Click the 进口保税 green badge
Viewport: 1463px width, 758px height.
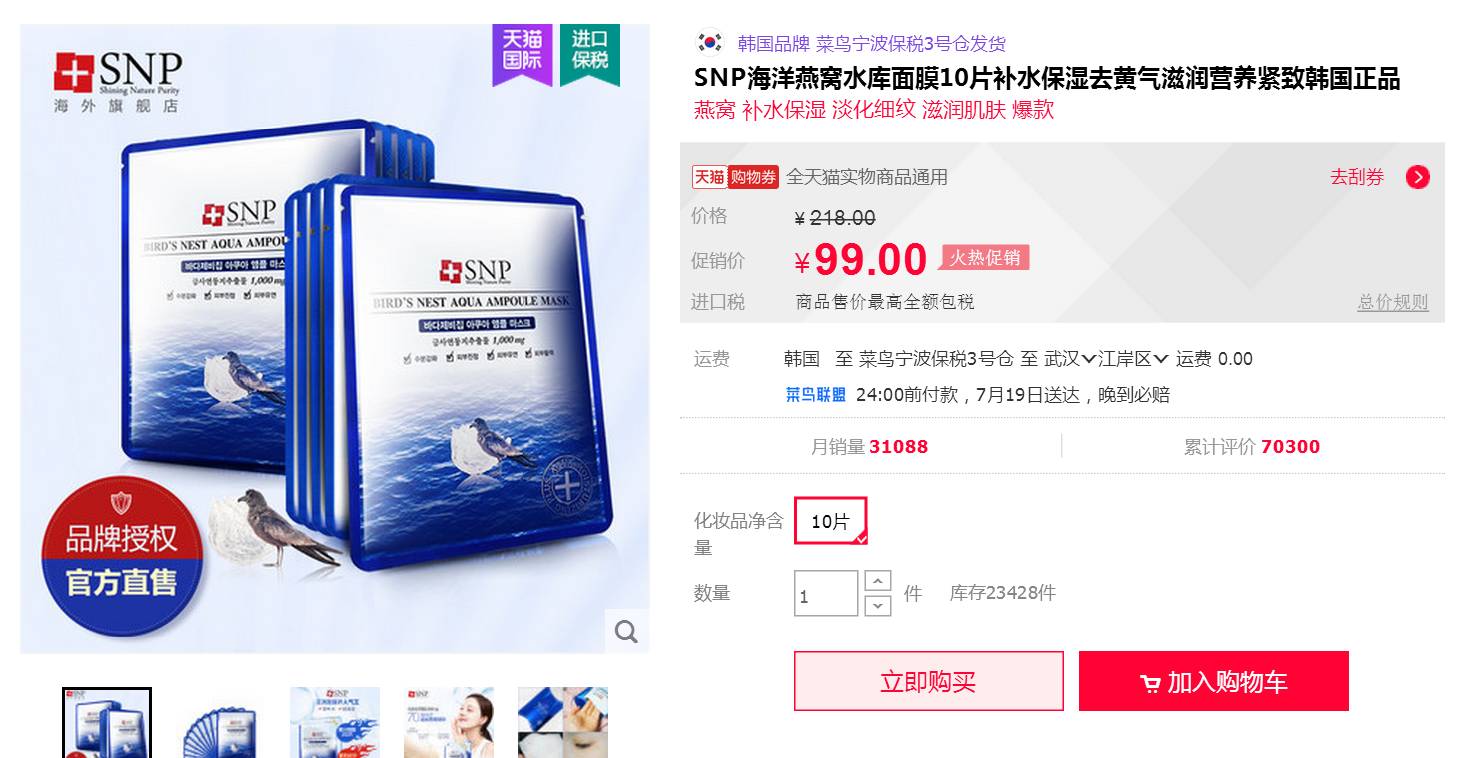[x=590, y=52]
